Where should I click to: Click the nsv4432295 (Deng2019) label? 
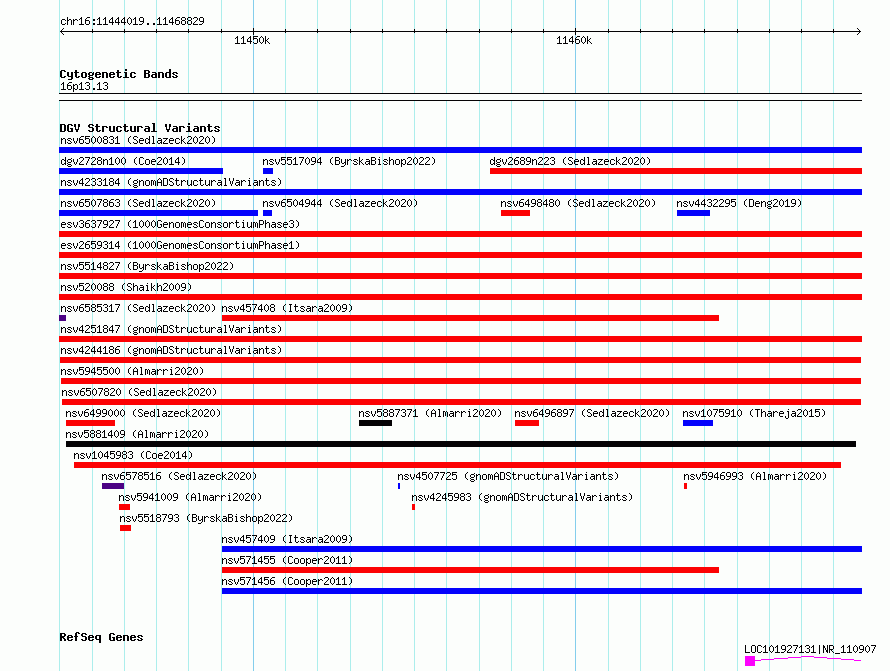pos(739,203)
